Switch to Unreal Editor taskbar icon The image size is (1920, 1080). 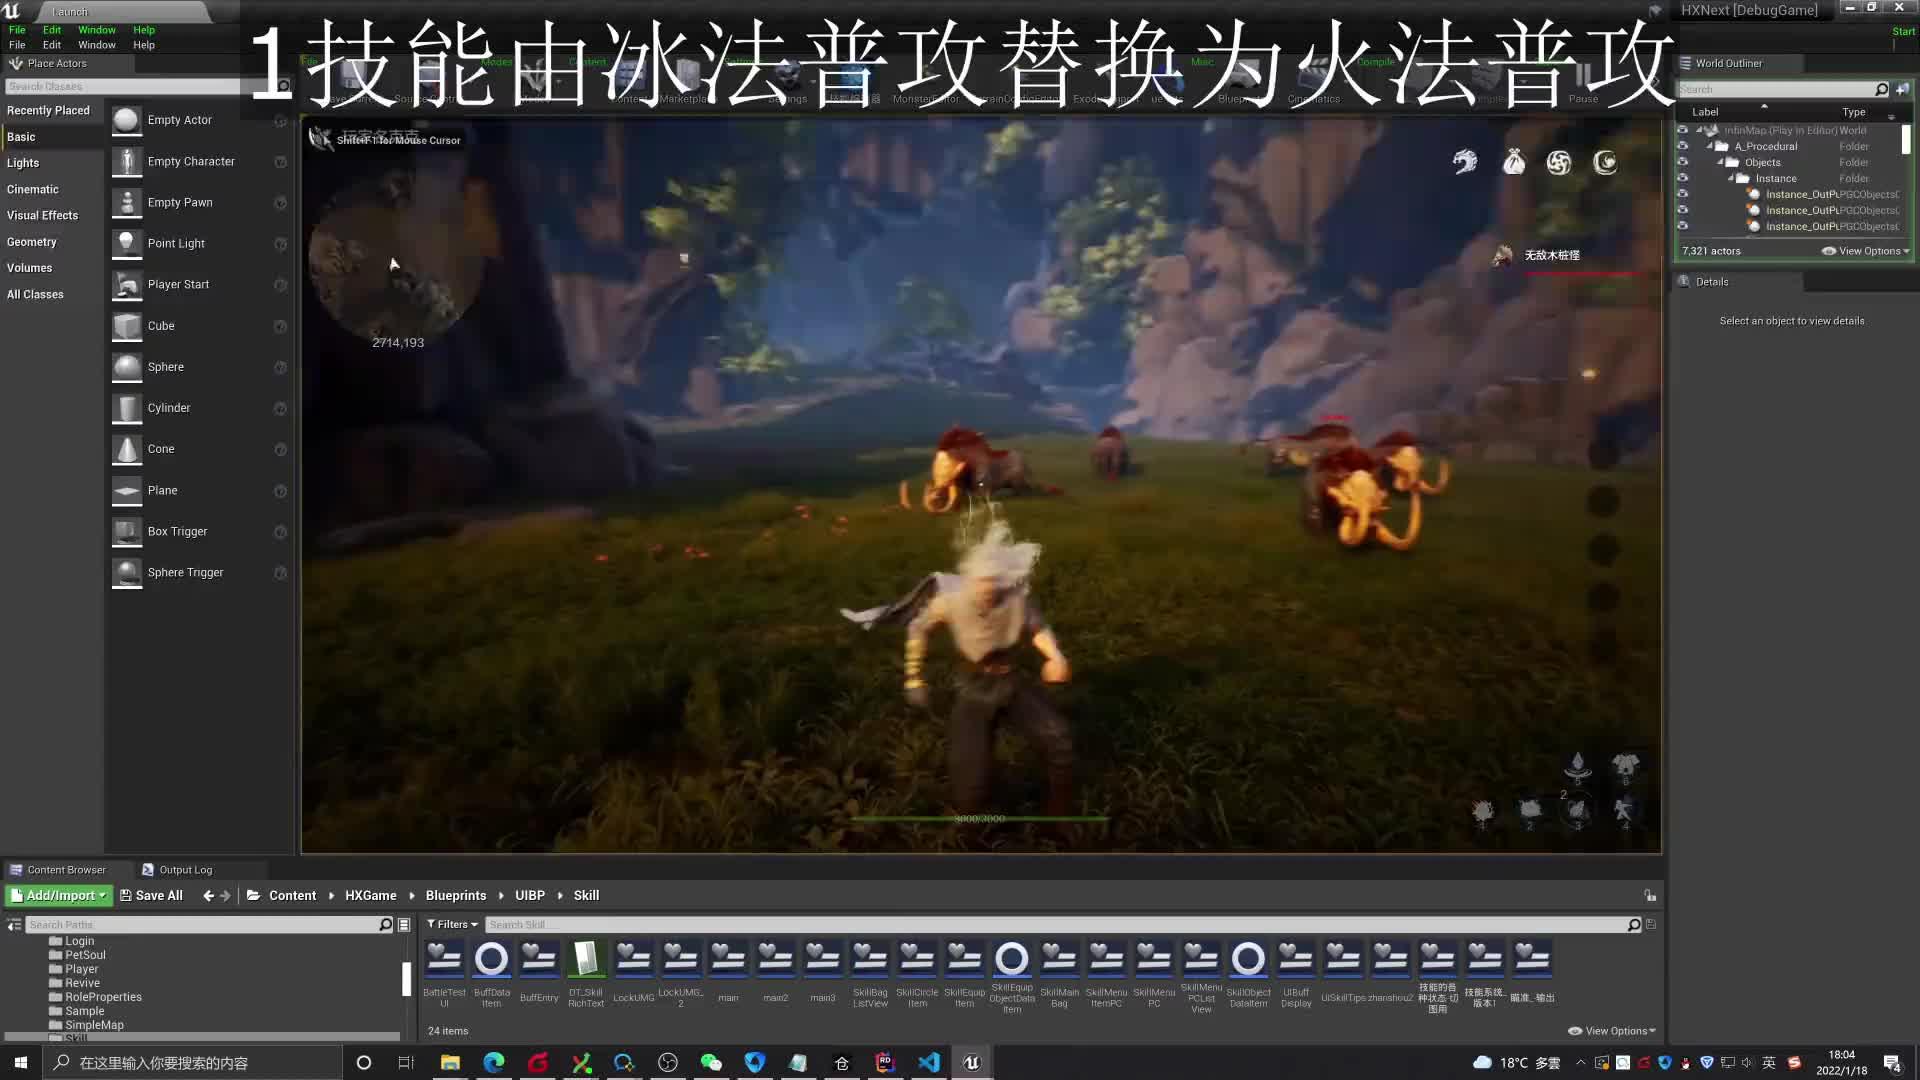click(x=971, y=1062)
